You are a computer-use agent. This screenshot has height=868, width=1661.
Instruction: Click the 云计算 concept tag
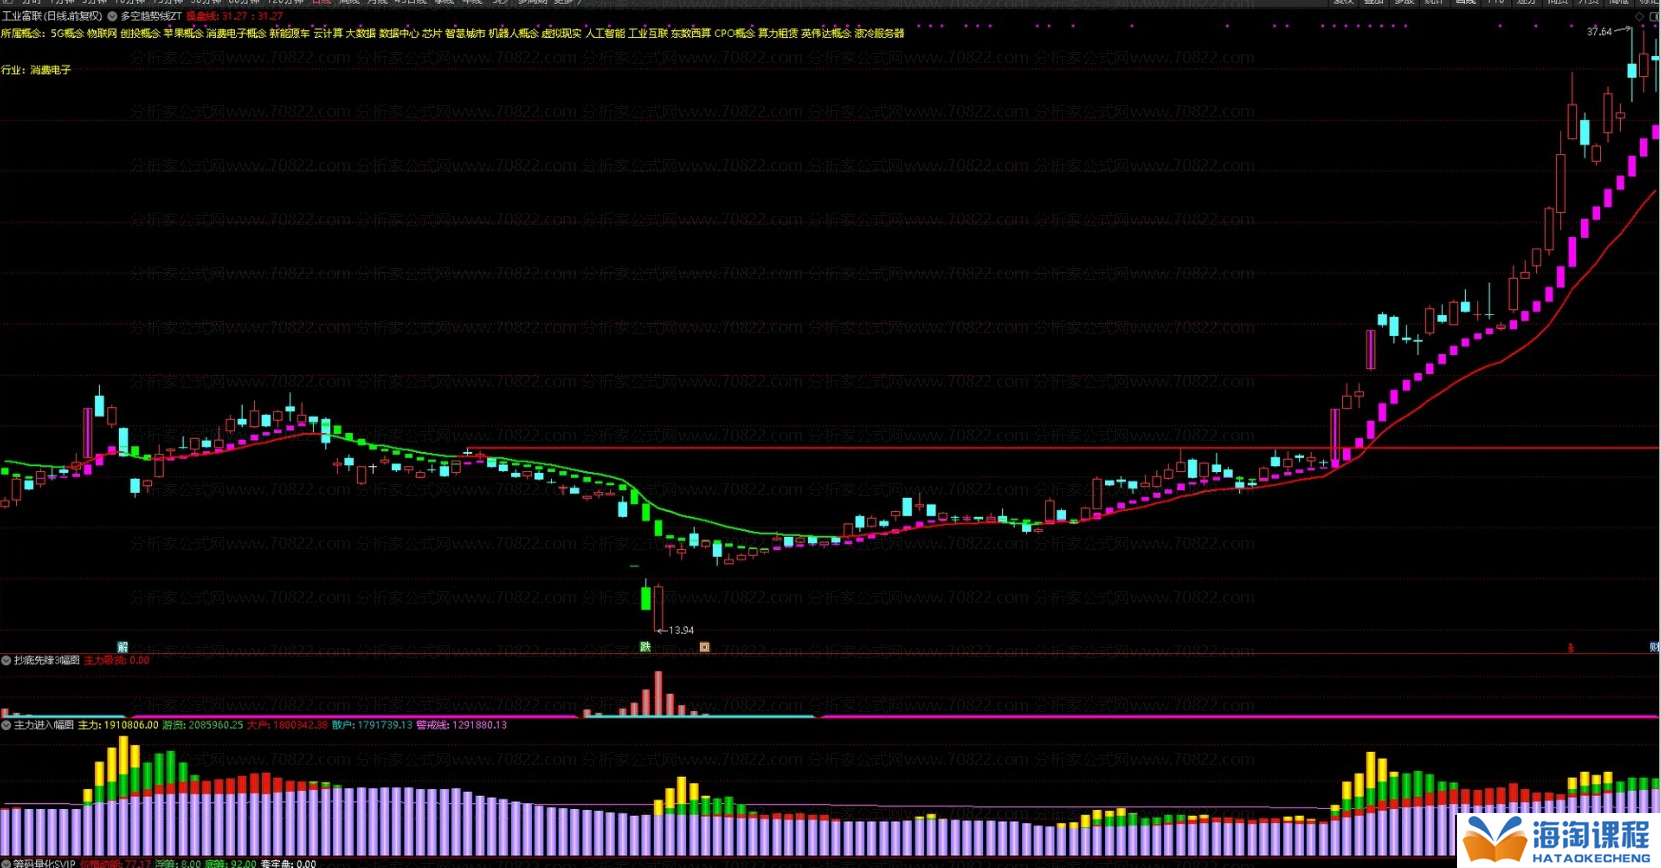pyautogui.click(x=328, y=34)
